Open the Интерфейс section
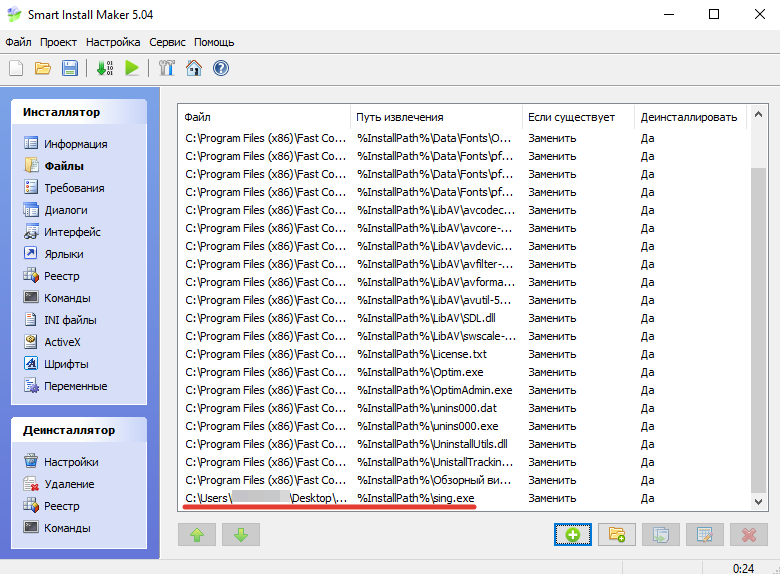 click(x=62, y=232)
